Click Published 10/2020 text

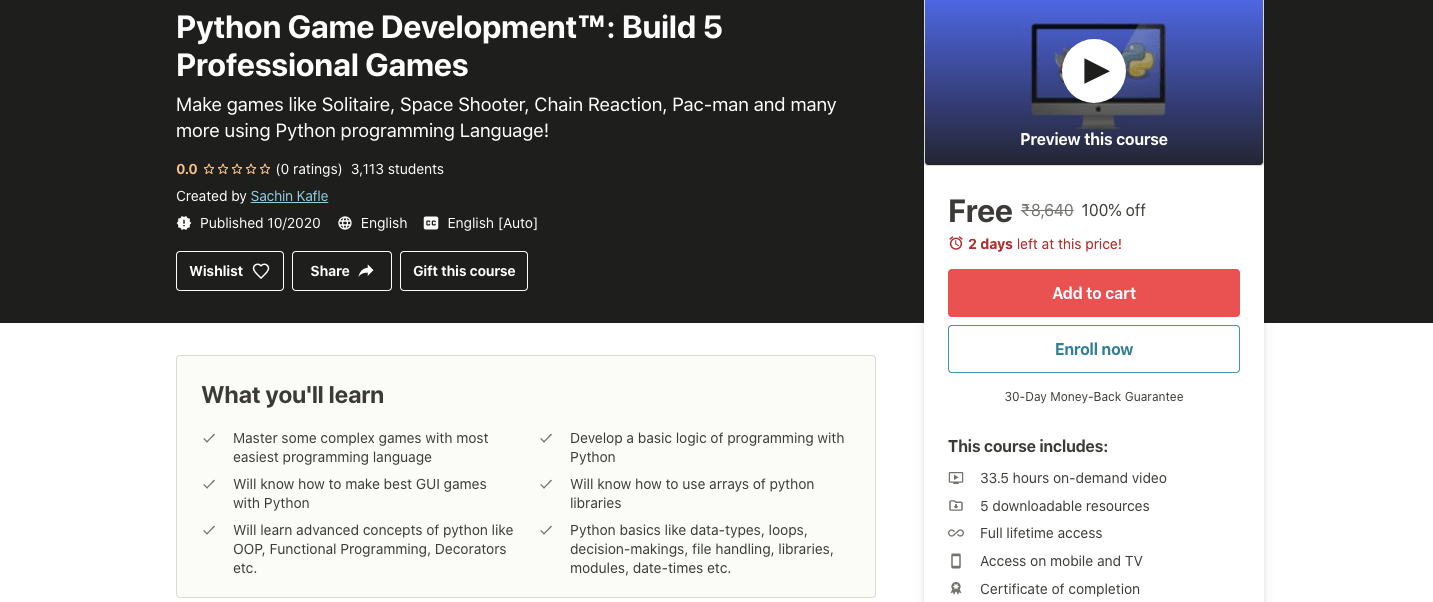pyautogui.click(x=260, y=223)
